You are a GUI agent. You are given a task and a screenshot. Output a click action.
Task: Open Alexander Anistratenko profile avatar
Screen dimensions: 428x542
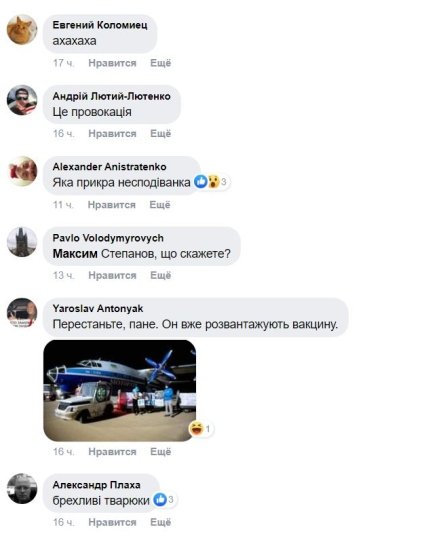click(22, 171)
